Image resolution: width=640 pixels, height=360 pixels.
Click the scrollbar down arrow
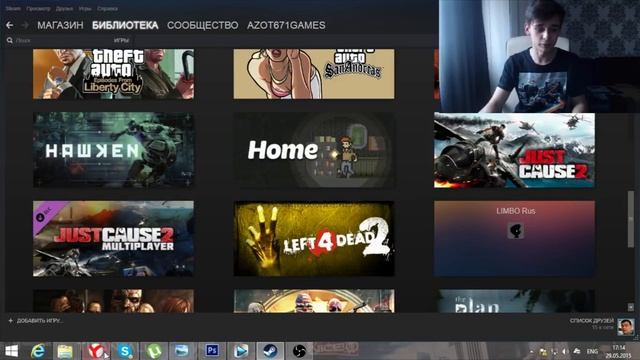click(631, 307)
